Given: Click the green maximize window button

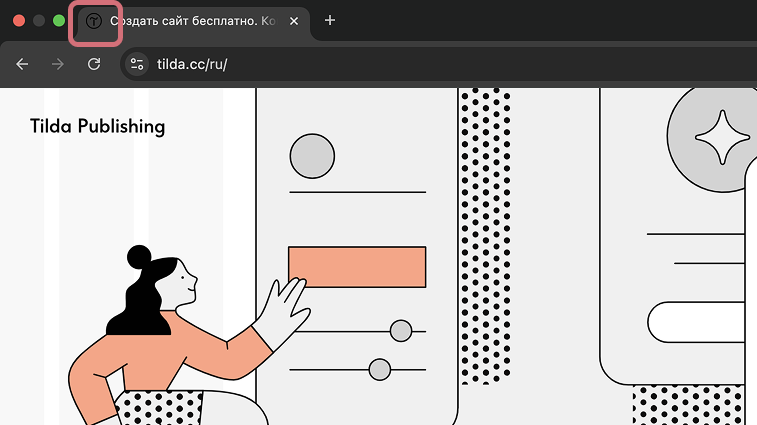Looking at the screenshot, I should (59, 21).
